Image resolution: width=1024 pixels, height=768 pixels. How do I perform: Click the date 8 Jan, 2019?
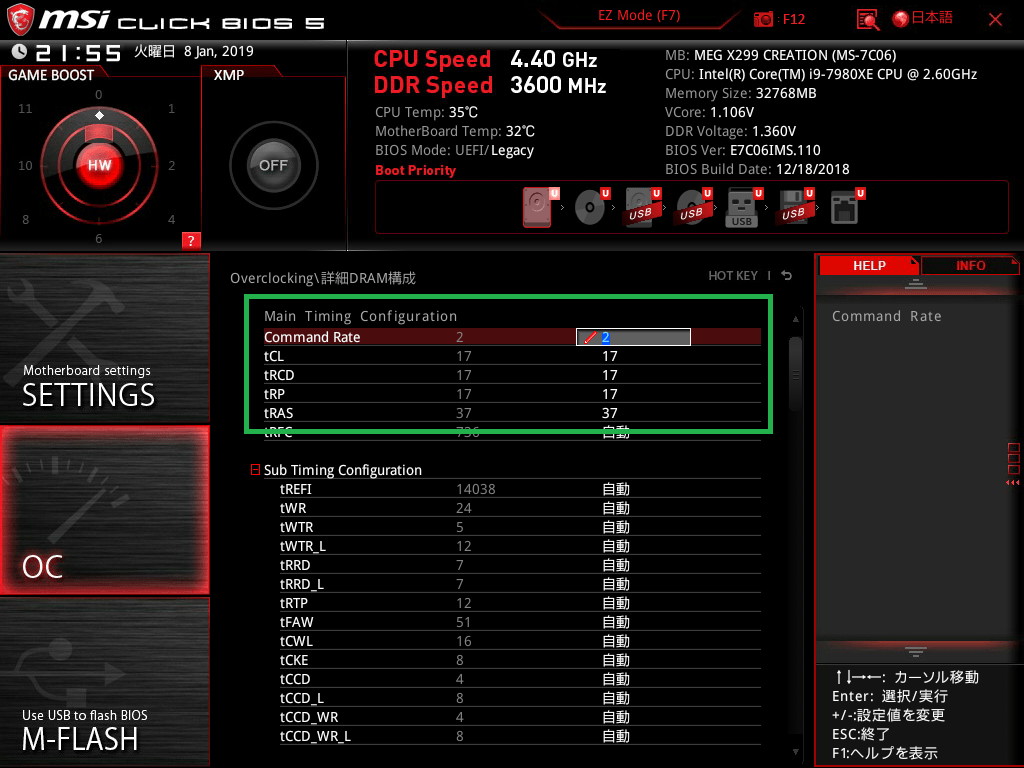click(219, 51)
